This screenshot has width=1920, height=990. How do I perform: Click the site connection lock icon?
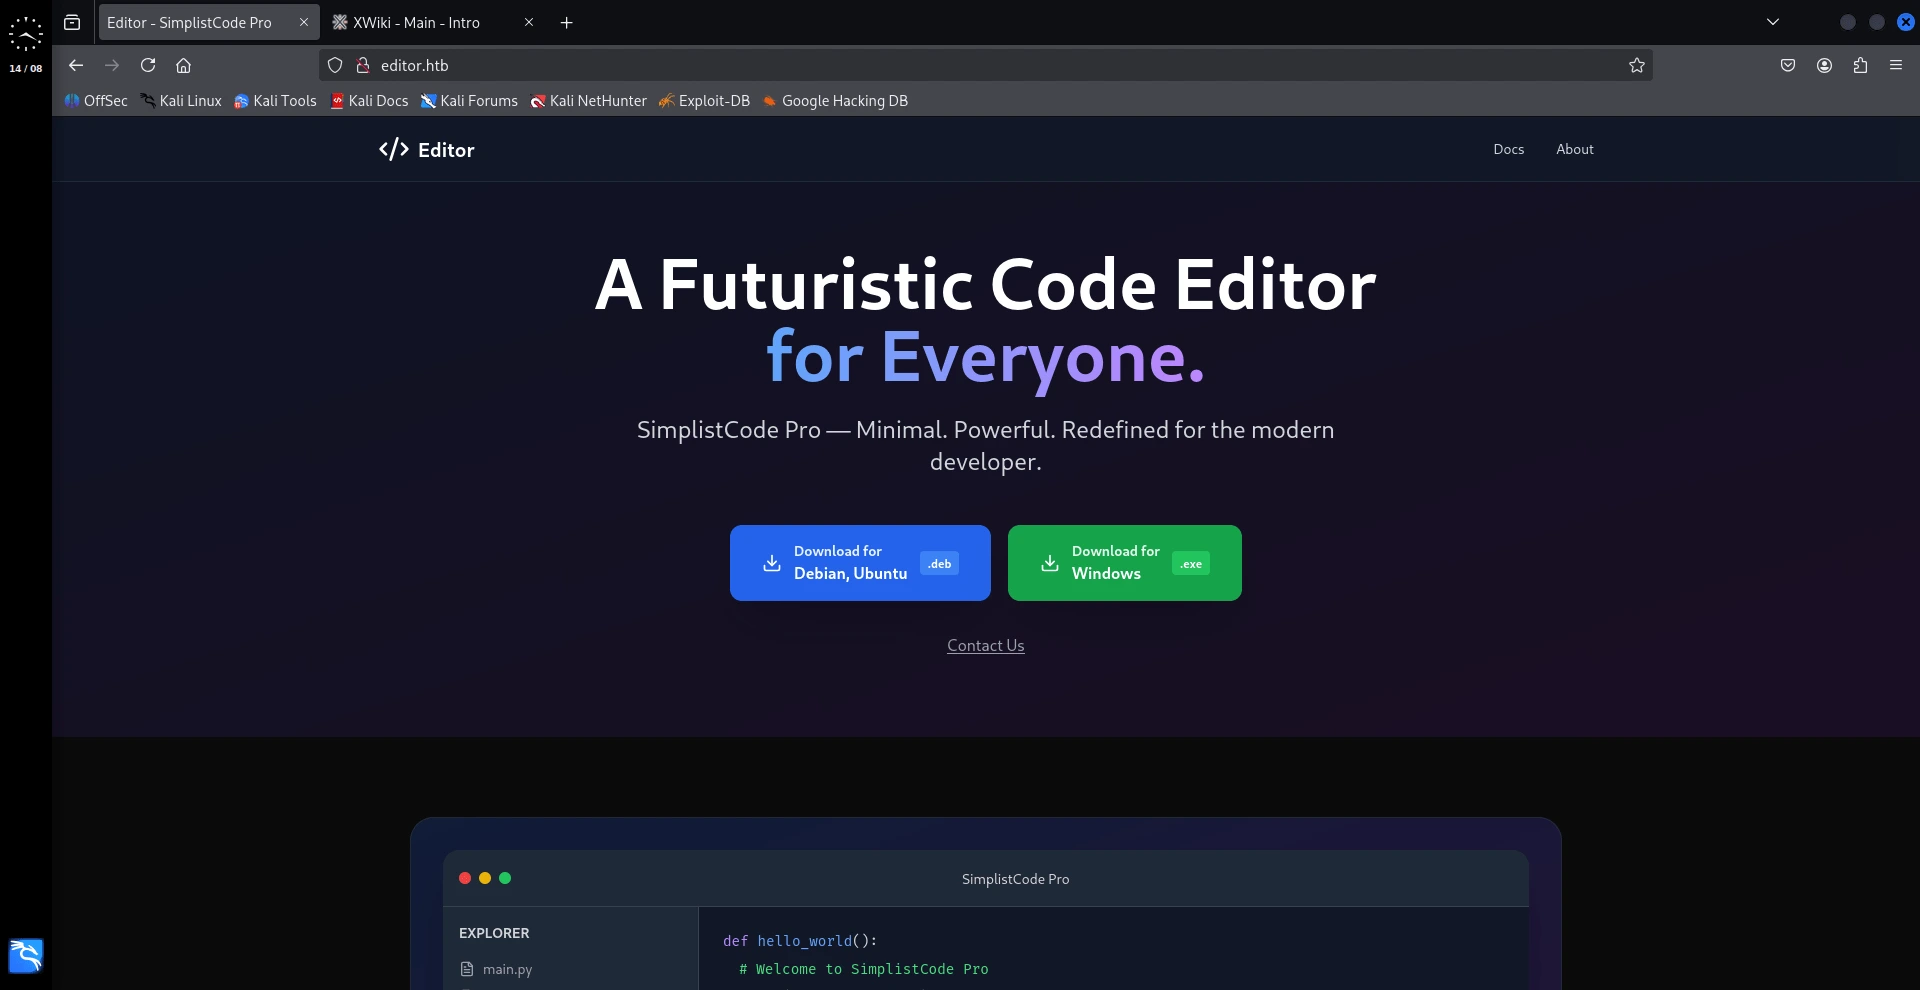pyautogui.click(x=363, y=65)
